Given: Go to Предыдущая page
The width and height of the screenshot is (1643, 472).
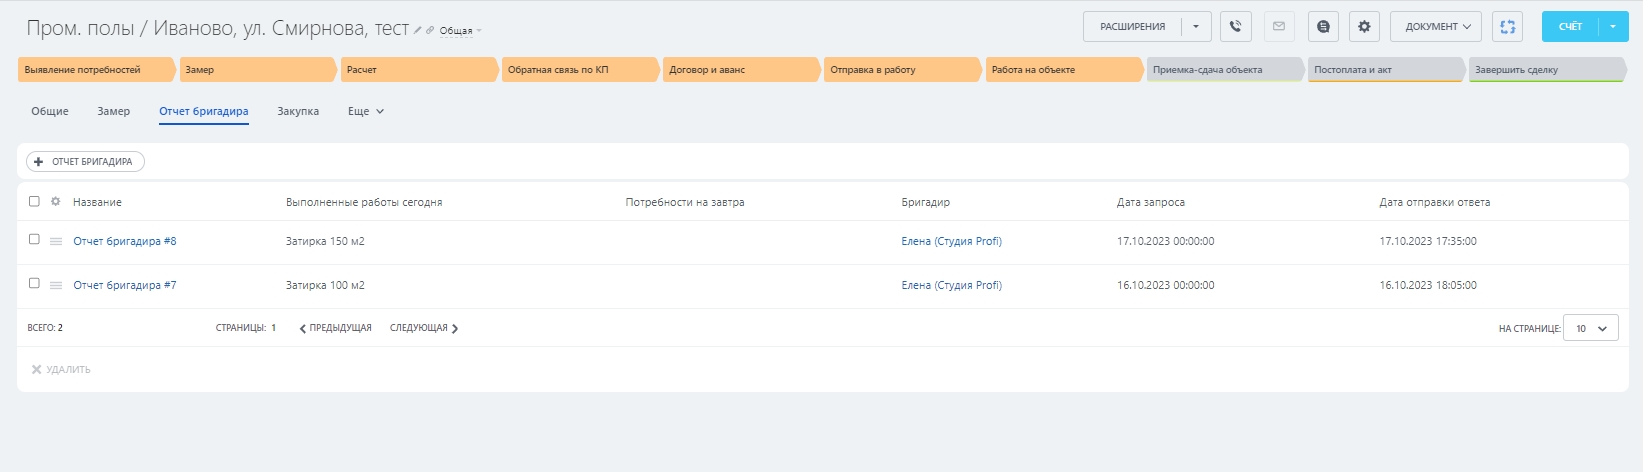Looking at the screenshot, I should click(x=335, y=328).
